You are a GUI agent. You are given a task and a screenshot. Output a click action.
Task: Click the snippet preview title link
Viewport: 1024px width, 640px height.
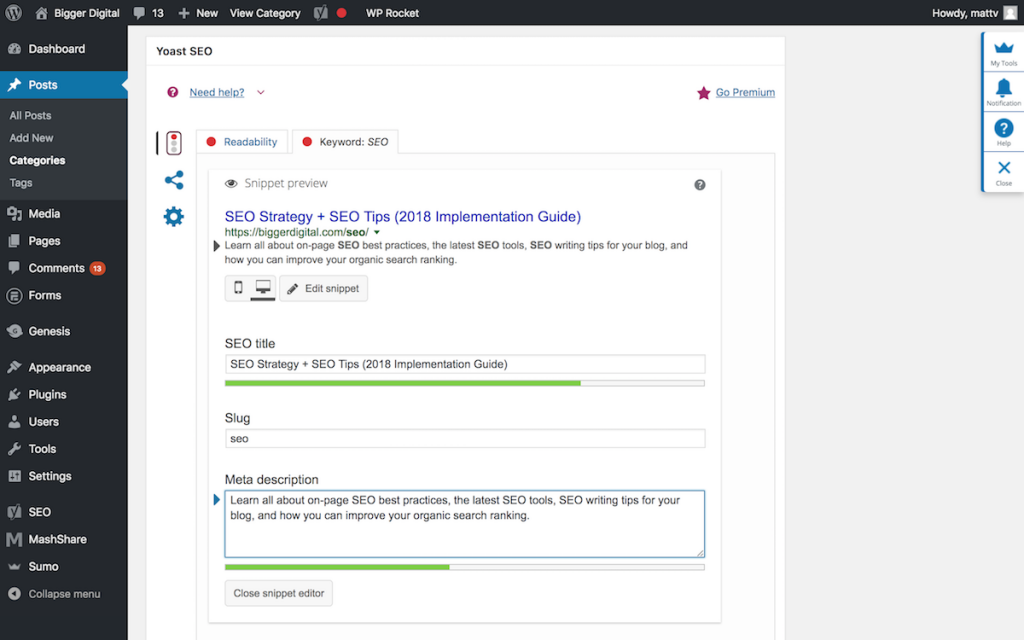coord(403,217)
